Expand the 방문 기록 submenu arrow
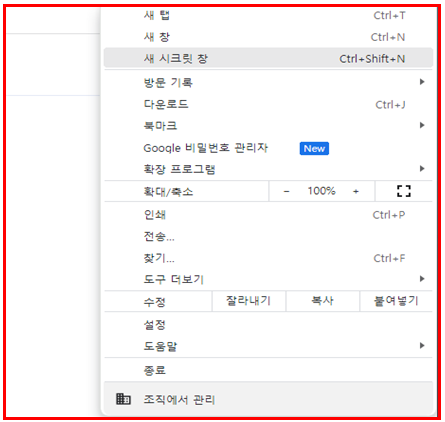Image resolution: width=445 pixels, height=422 pixels. (422, 82)
